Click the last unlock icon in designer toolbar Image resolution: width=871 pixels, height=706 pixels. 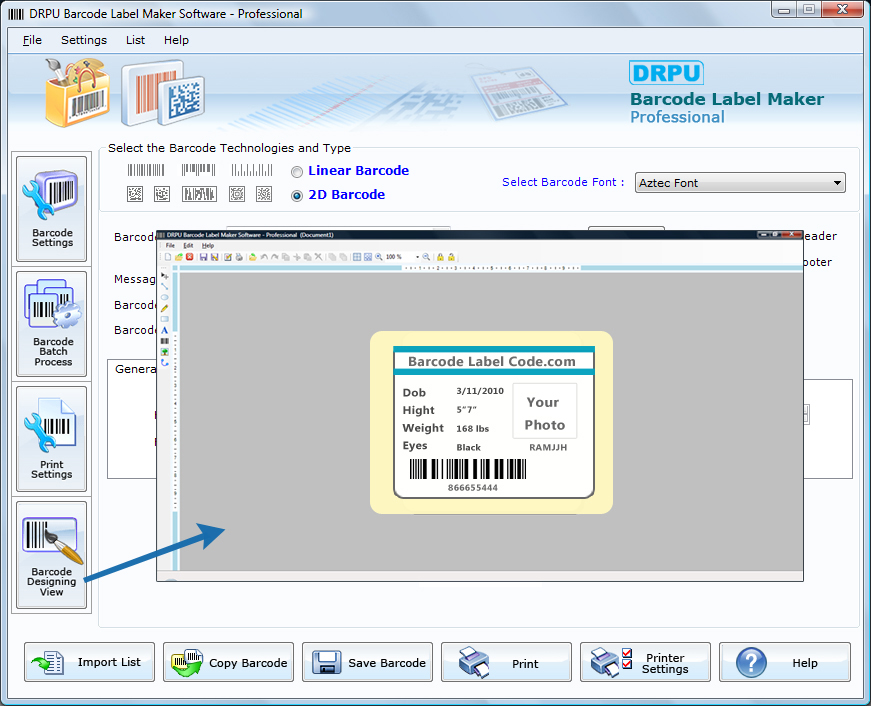tap(451, 257)
